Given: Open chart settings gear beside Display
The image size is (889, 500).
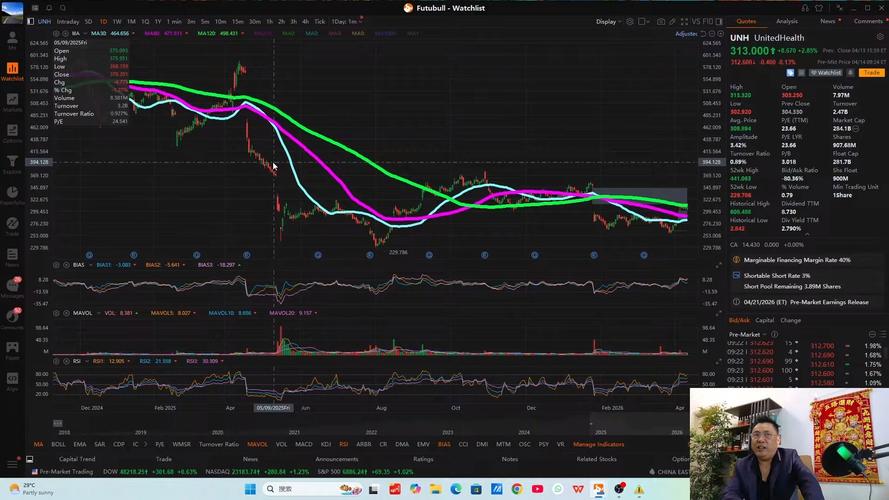Looking at the screenshot, I should (629, 22).
